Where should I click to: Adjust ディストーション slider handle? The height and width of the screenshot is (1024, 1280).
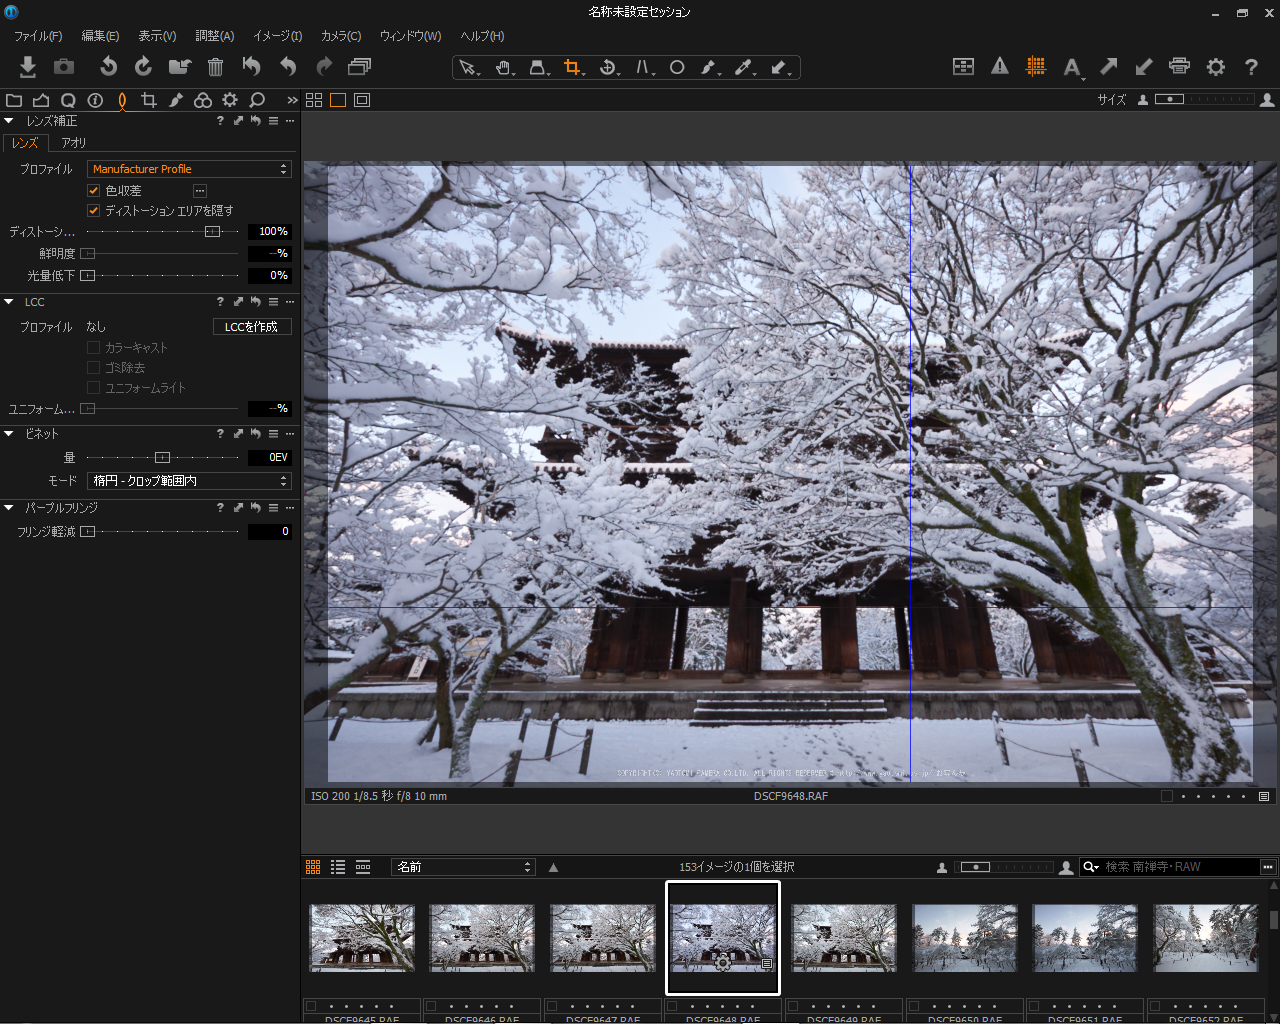212,232
